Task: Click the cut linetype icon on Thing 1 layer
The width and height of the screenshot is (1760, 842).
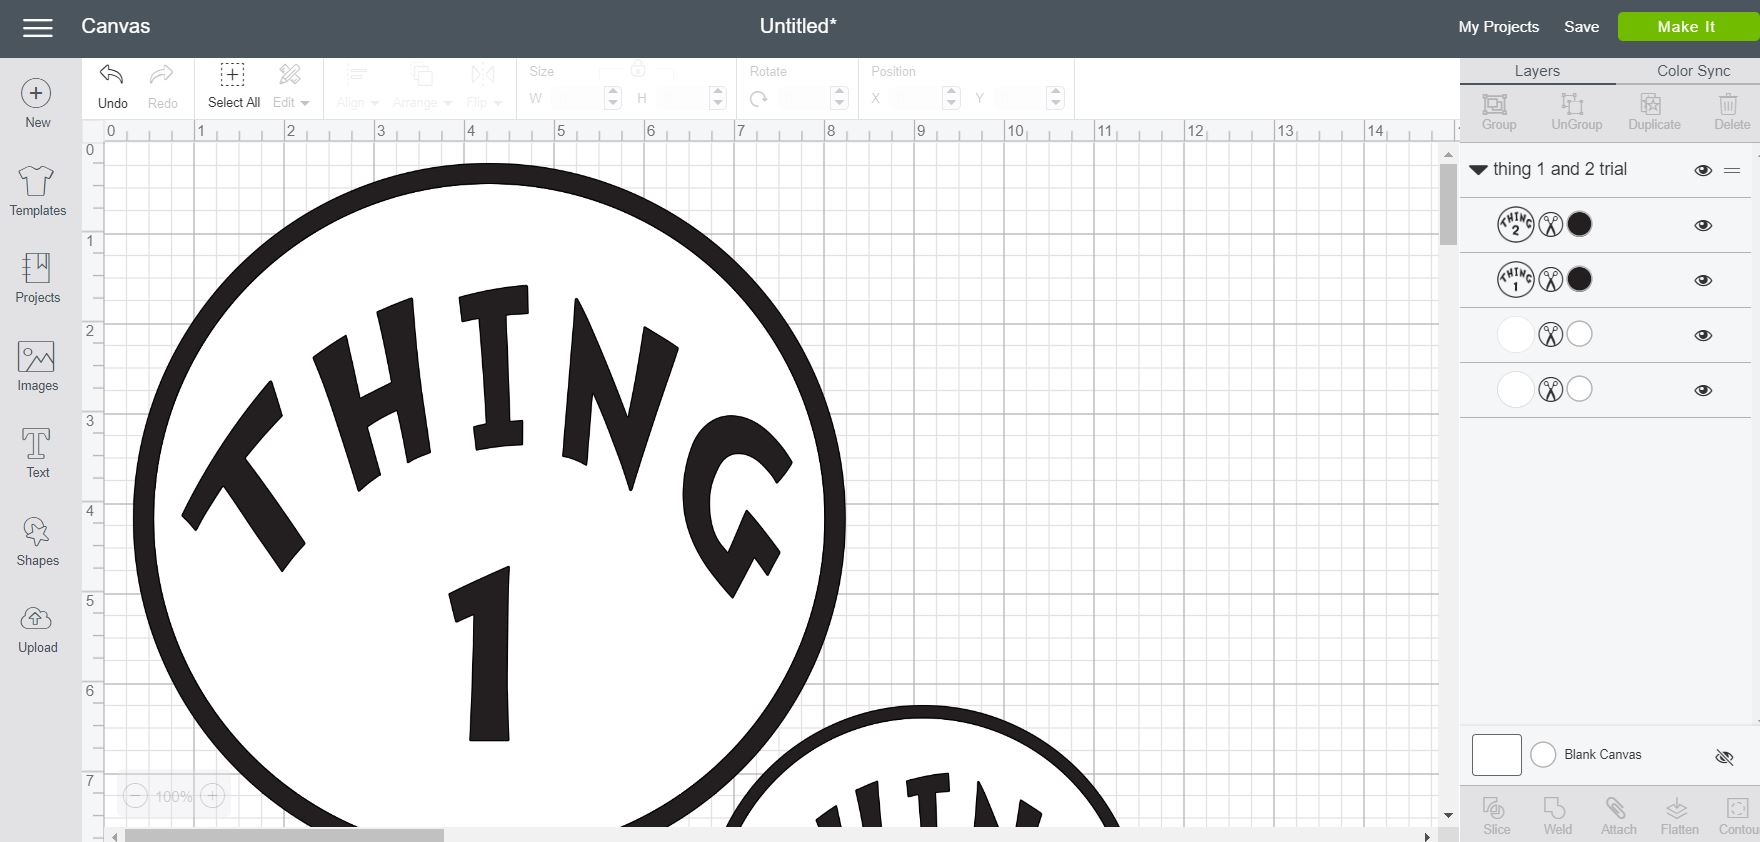Action: click(1550, 280)
